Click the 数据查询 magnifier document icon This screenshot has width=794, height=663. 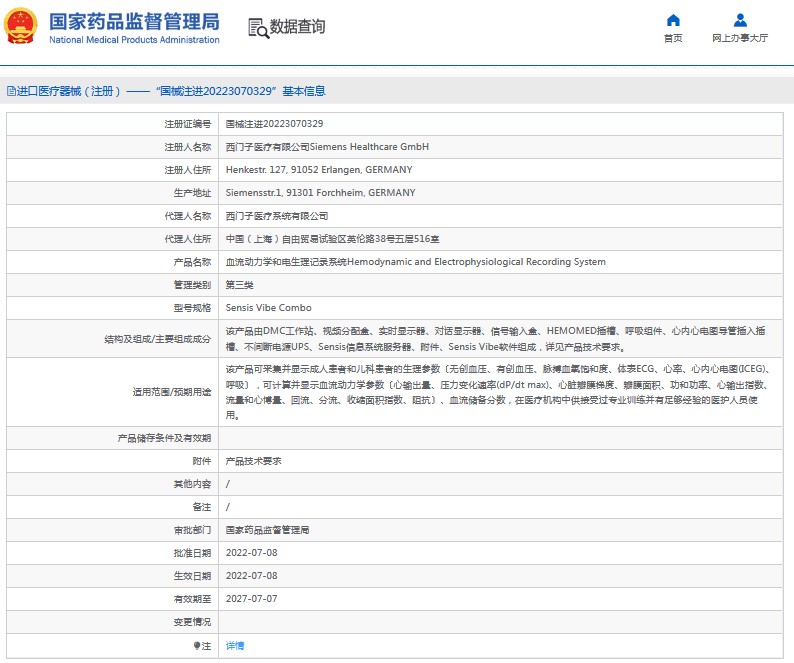click(x=258, y=28)
